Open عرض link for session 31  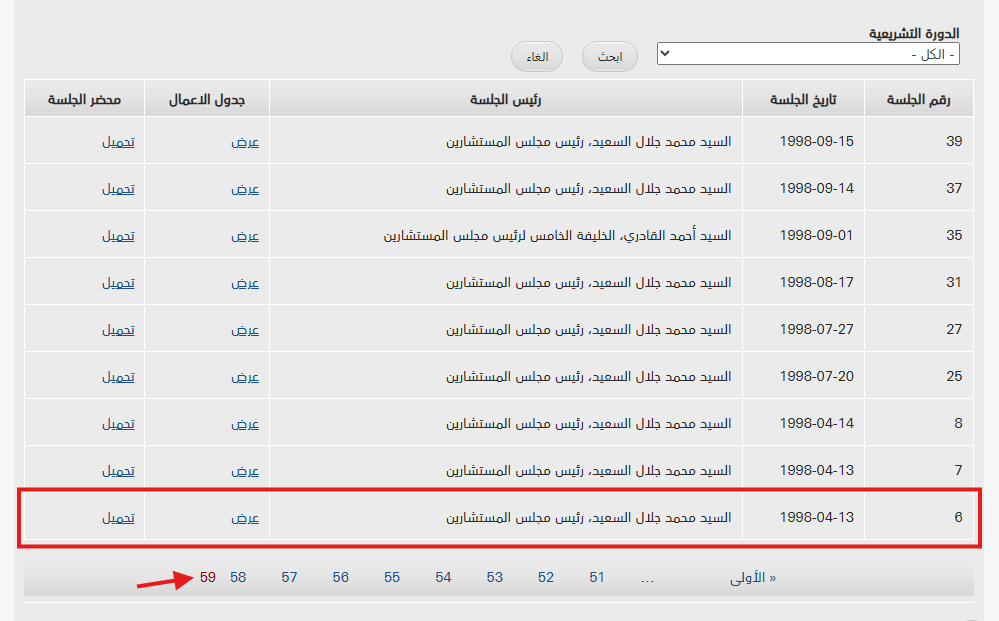point(245,283)
